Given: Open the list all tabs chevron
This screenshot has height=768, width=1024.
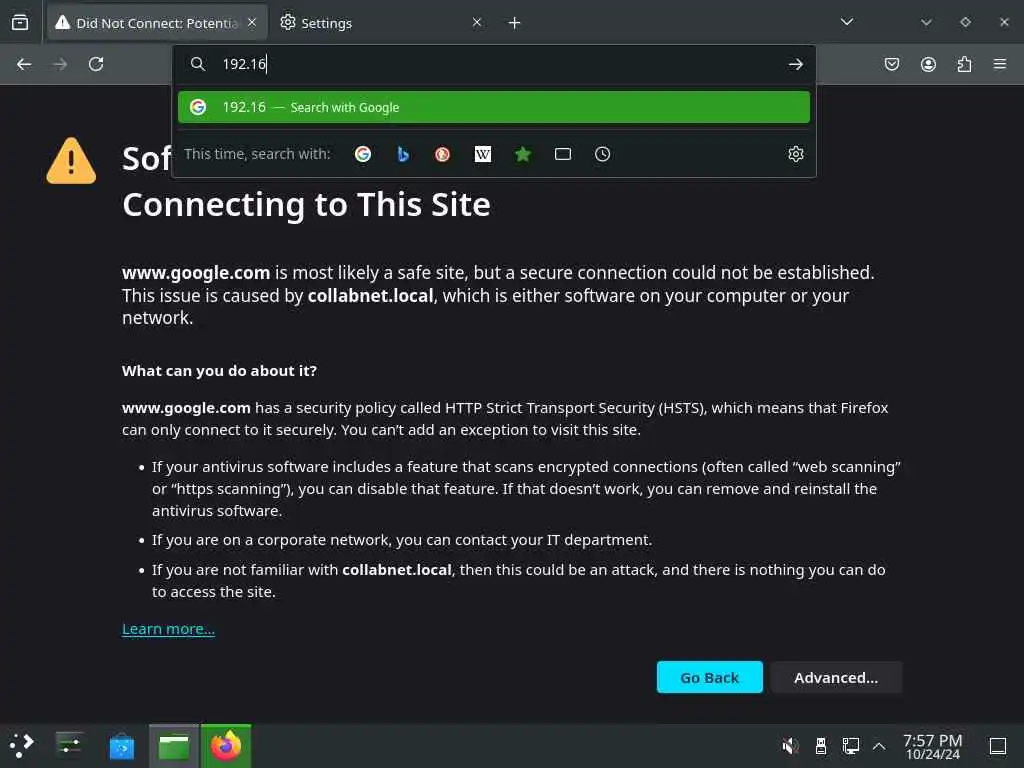Looking at the screenshot, I should click(847, 22).
